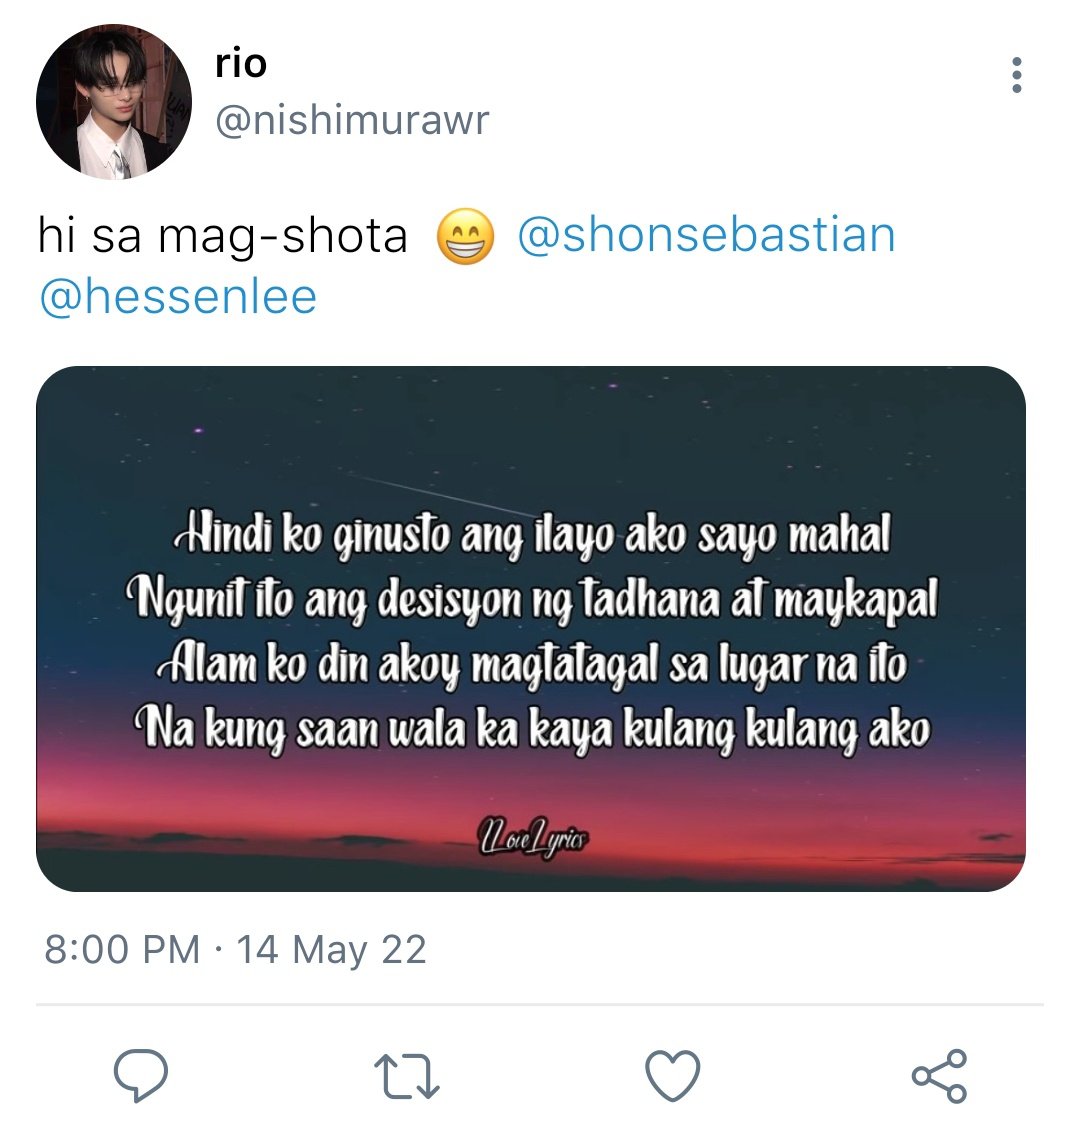
Task: Visit the mentioned @shonsebastian profile
Action: tap(706, 235)
